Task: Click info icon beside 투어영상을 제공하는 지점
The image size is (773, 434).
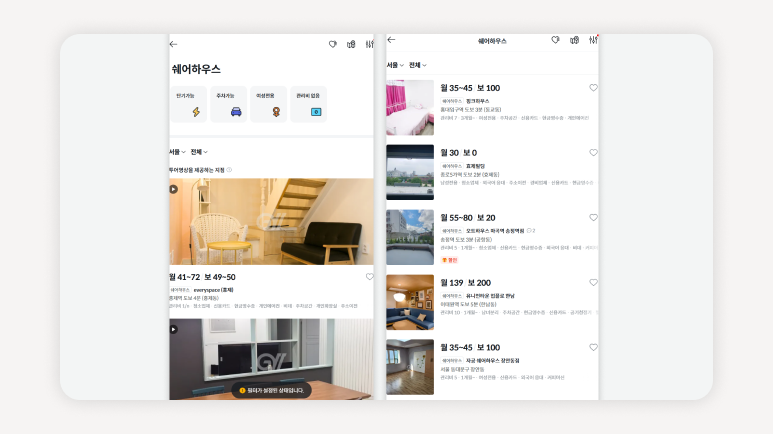Action: point(229,170)
